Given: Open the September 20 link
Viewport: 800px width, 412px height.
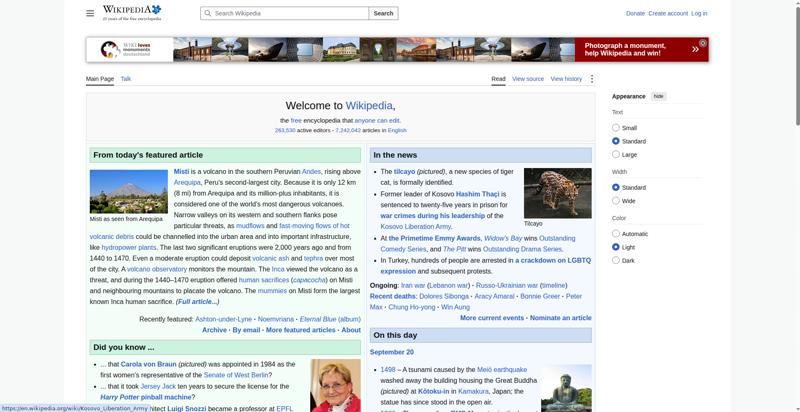Looking at the screenshot, I should (x=392, y=352).
